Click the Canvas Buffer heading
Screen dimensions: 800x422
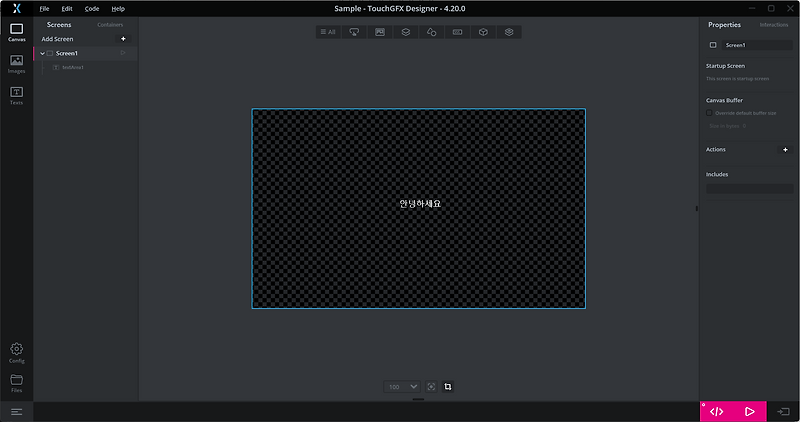[724, 101]
